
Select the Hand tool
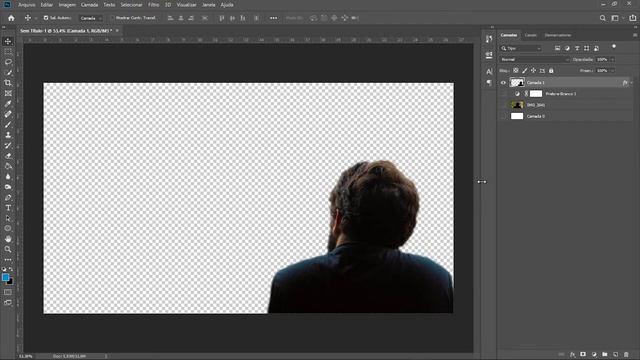(x=8, y=239)
